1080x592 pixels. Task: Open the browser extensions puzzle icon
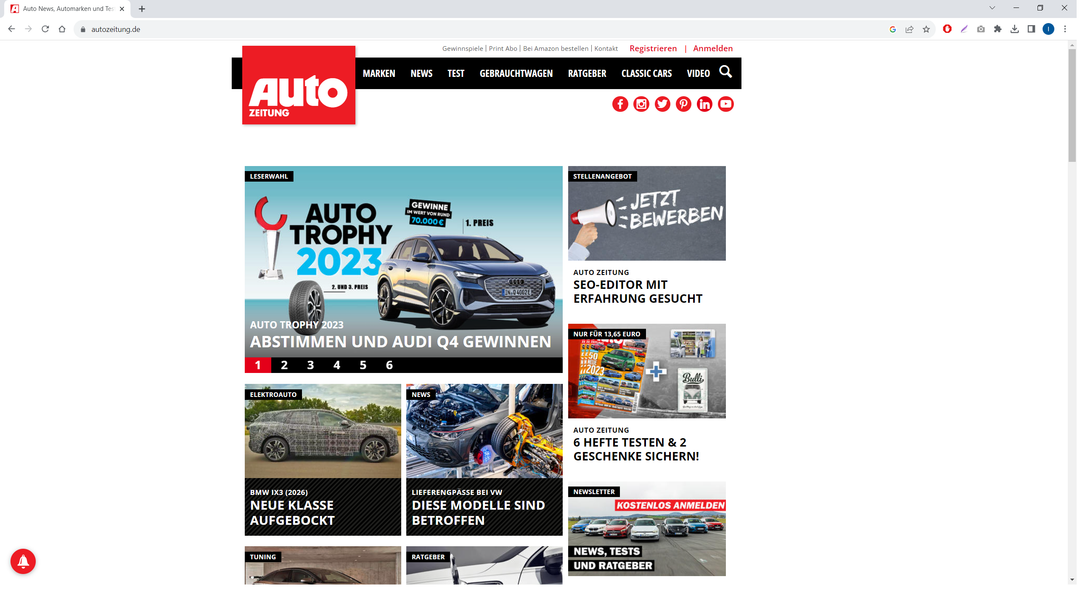tap(999, 29)
